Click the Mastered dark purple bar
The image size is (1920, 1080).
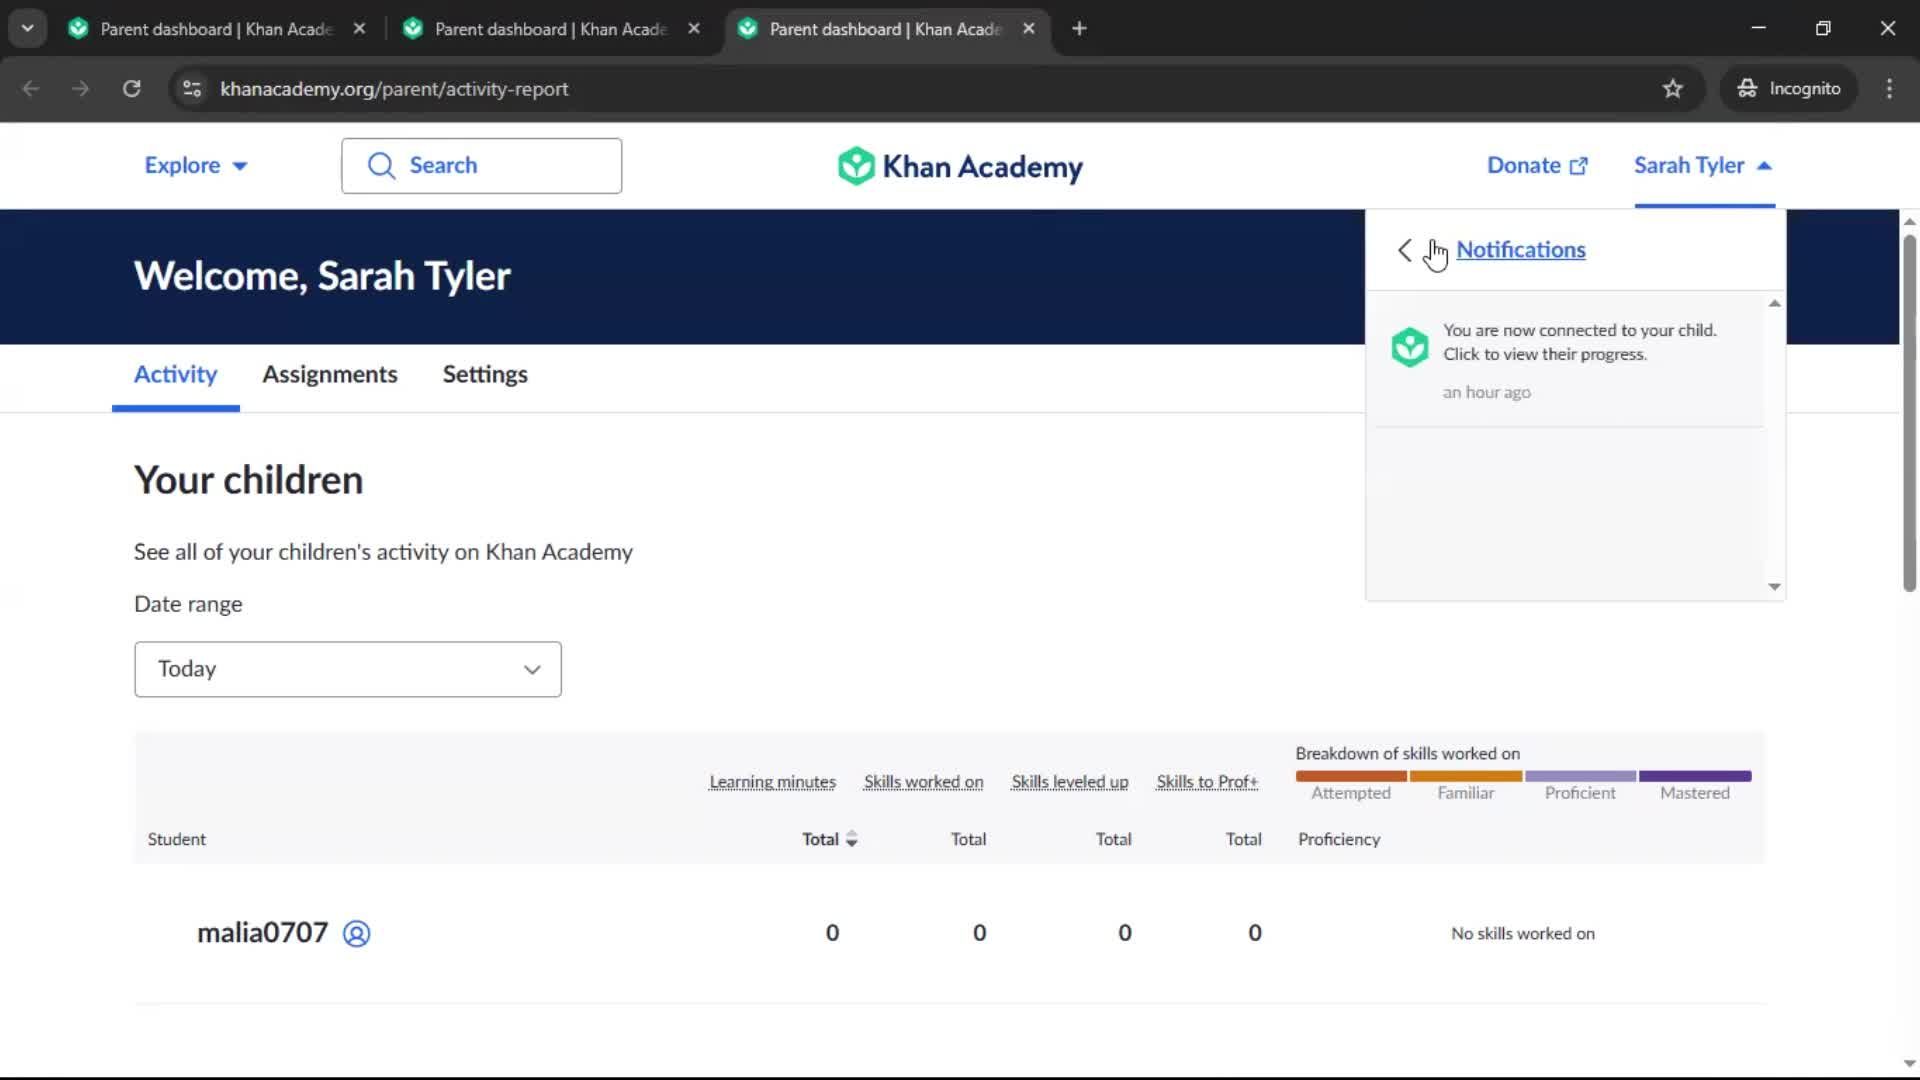point(1695,776)
